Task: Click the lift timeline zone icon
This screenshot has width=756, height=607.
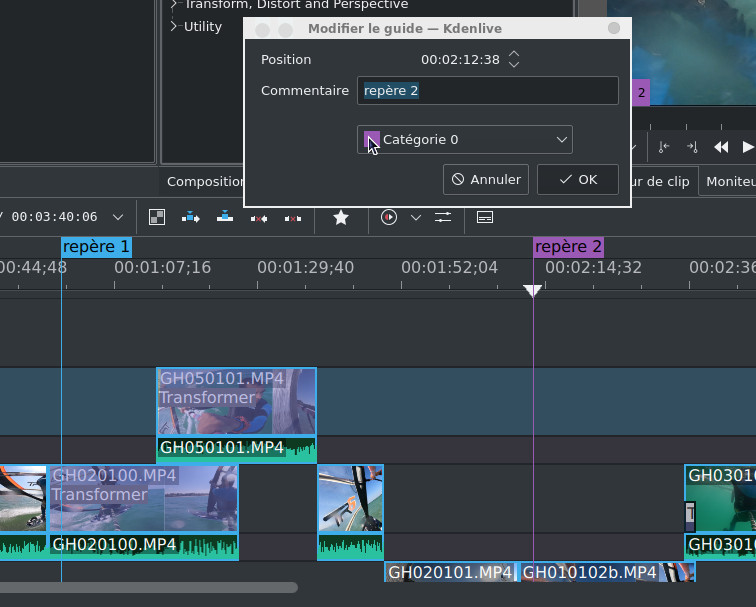Action: [x=293, y=217]
